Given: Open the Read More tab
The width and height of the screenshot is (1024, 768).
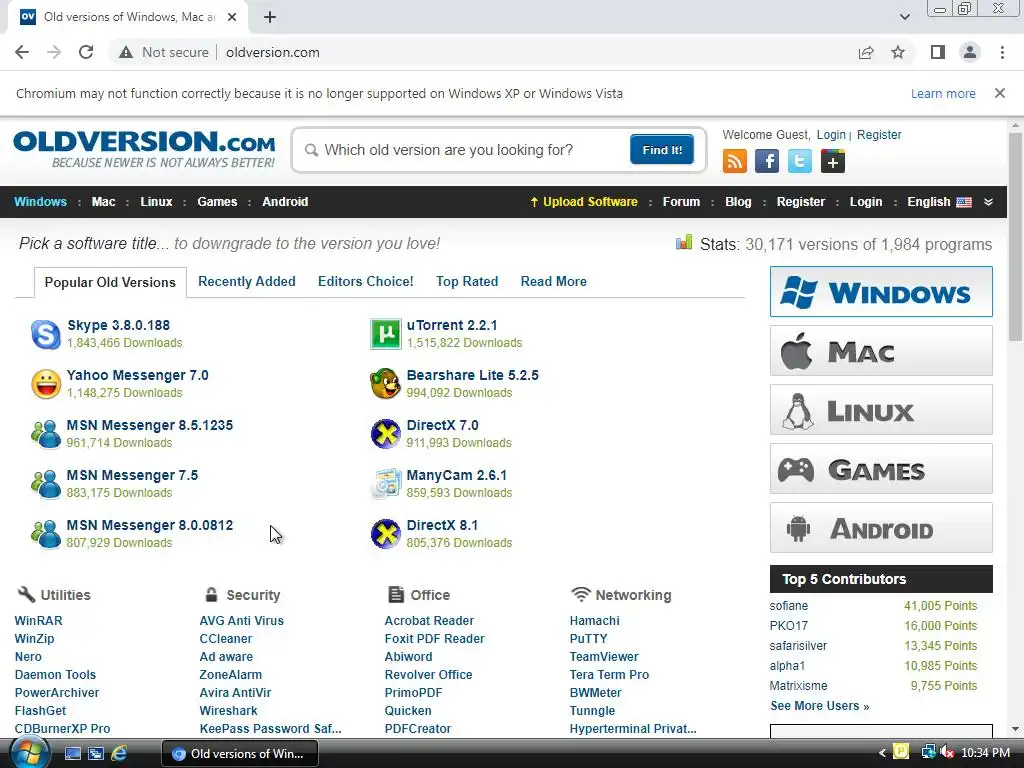Looking at the screenshot, I should click(553, 281).
